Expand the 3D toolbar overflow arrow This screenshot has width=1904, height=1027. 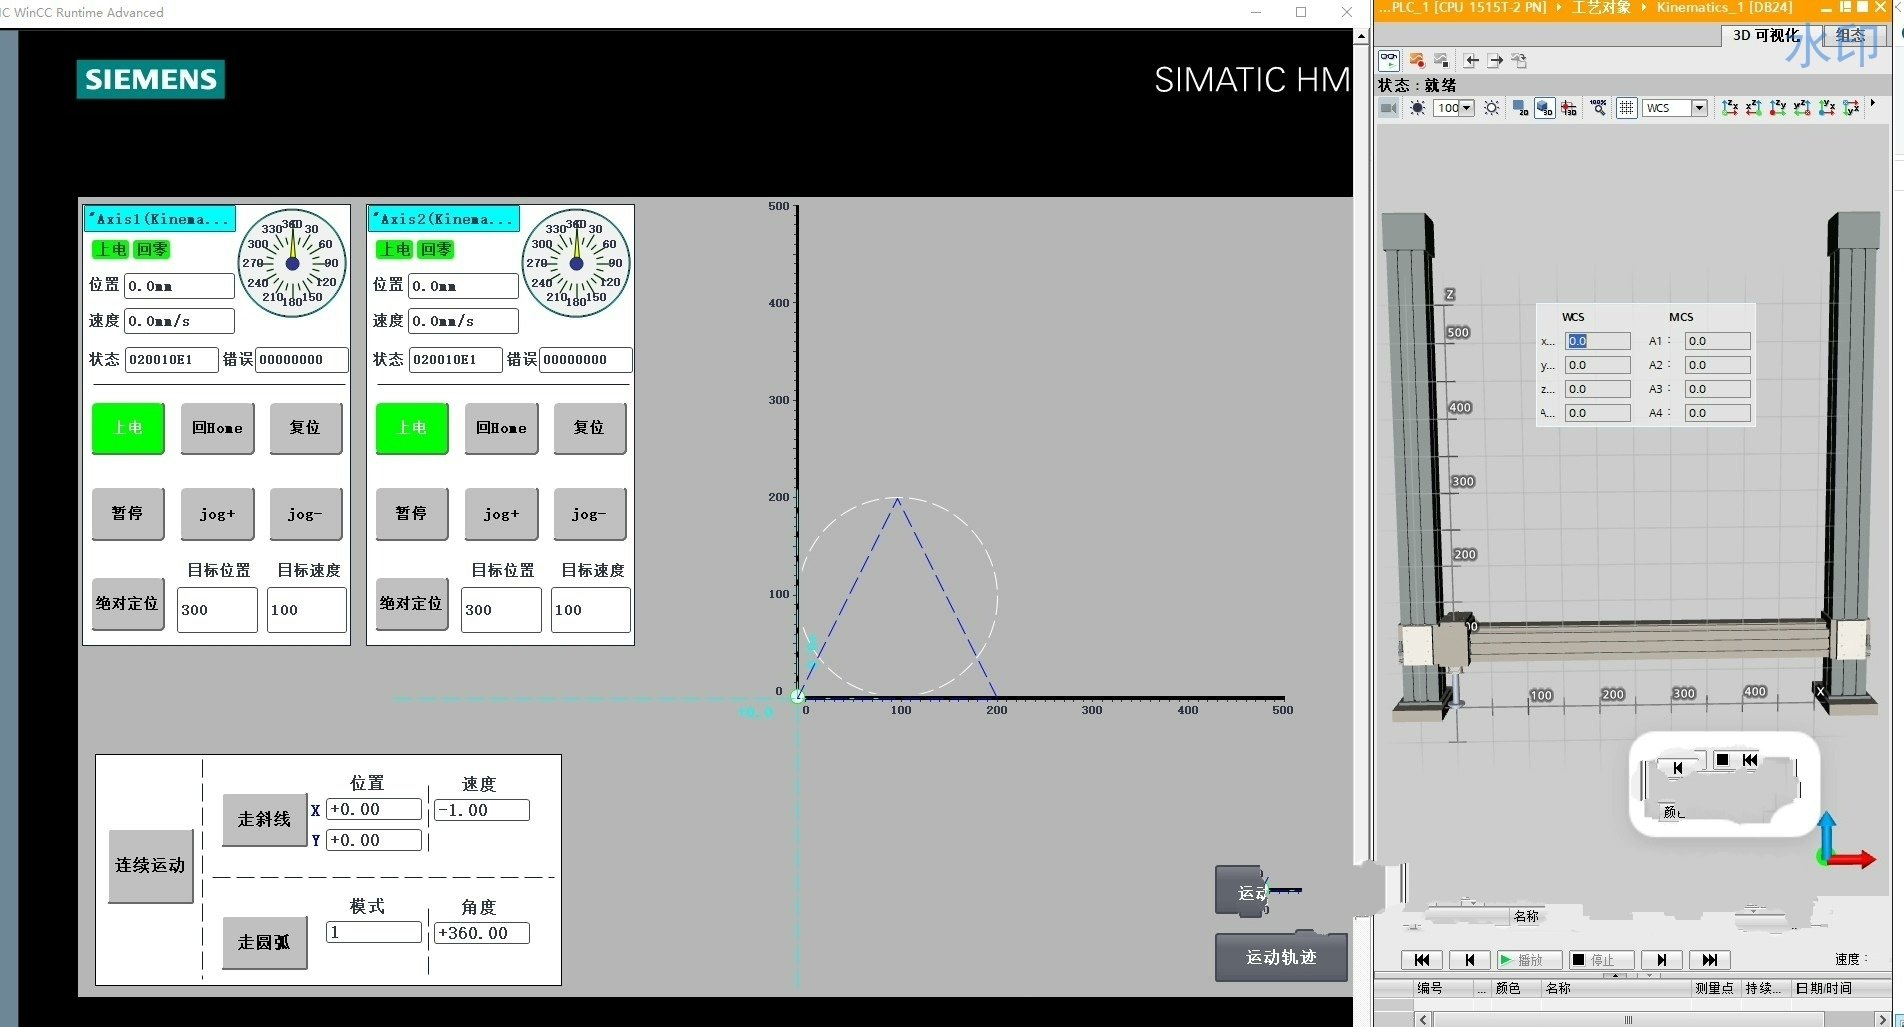pos(1873,103)
